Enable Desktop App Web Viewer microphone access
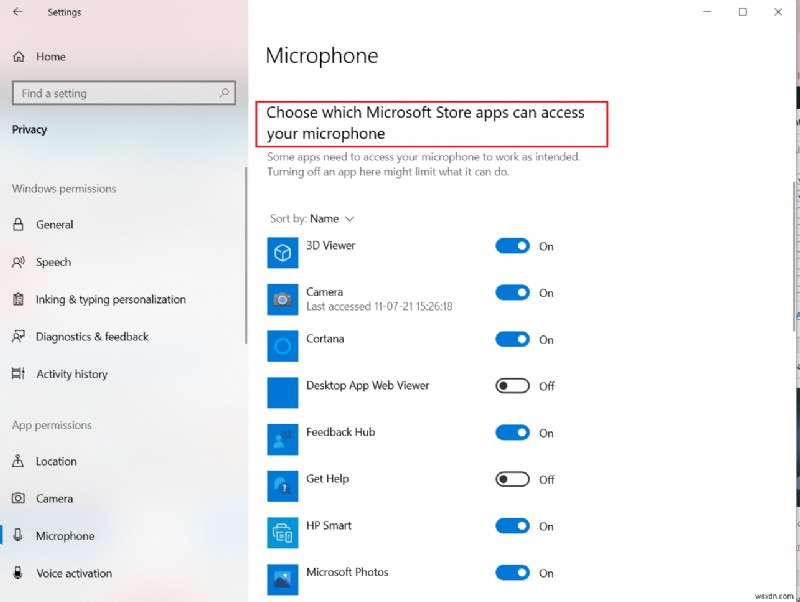The image size is (800, 602). tap(513, 386)
